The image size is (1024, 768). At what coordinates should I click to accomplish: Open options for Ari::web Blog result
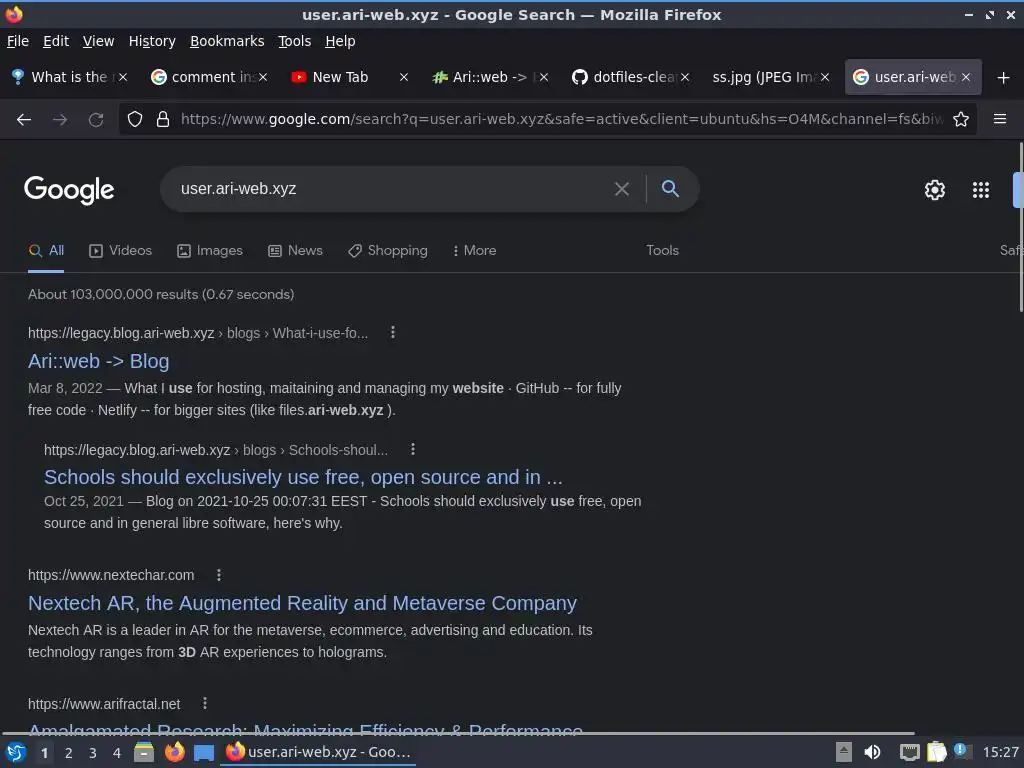click(392, 332)
